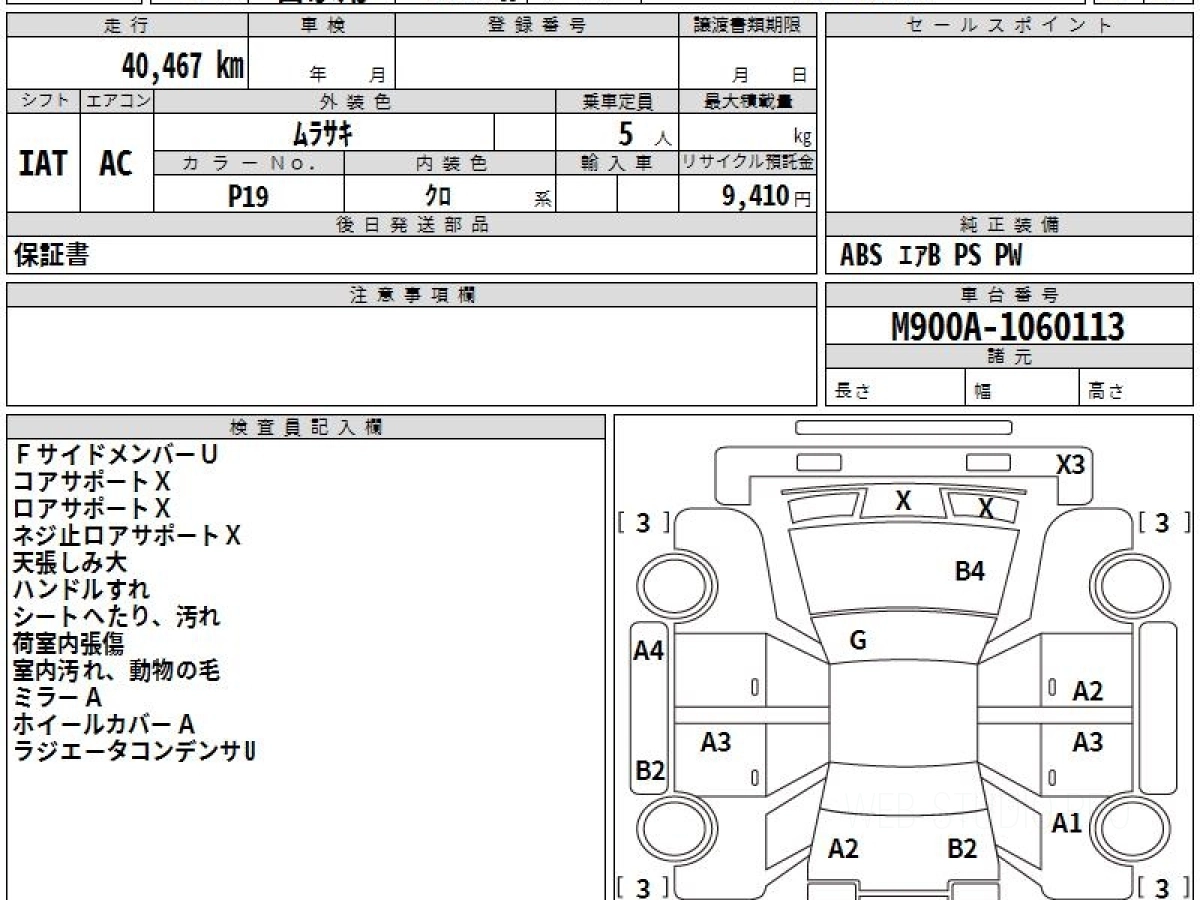Click inspector note ラジエータコンデンサU
Screen dimensions: 1200x900
134,751
